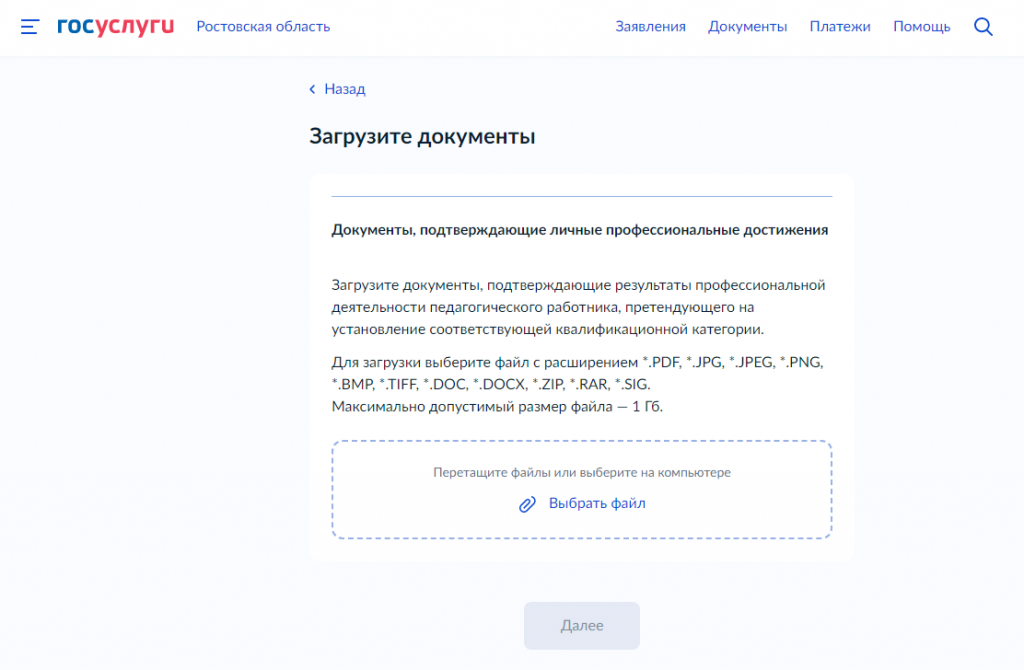Click the Загрузите документы heading
The height and width of the screenshot is (670, 1024).
tap(423, 136)
